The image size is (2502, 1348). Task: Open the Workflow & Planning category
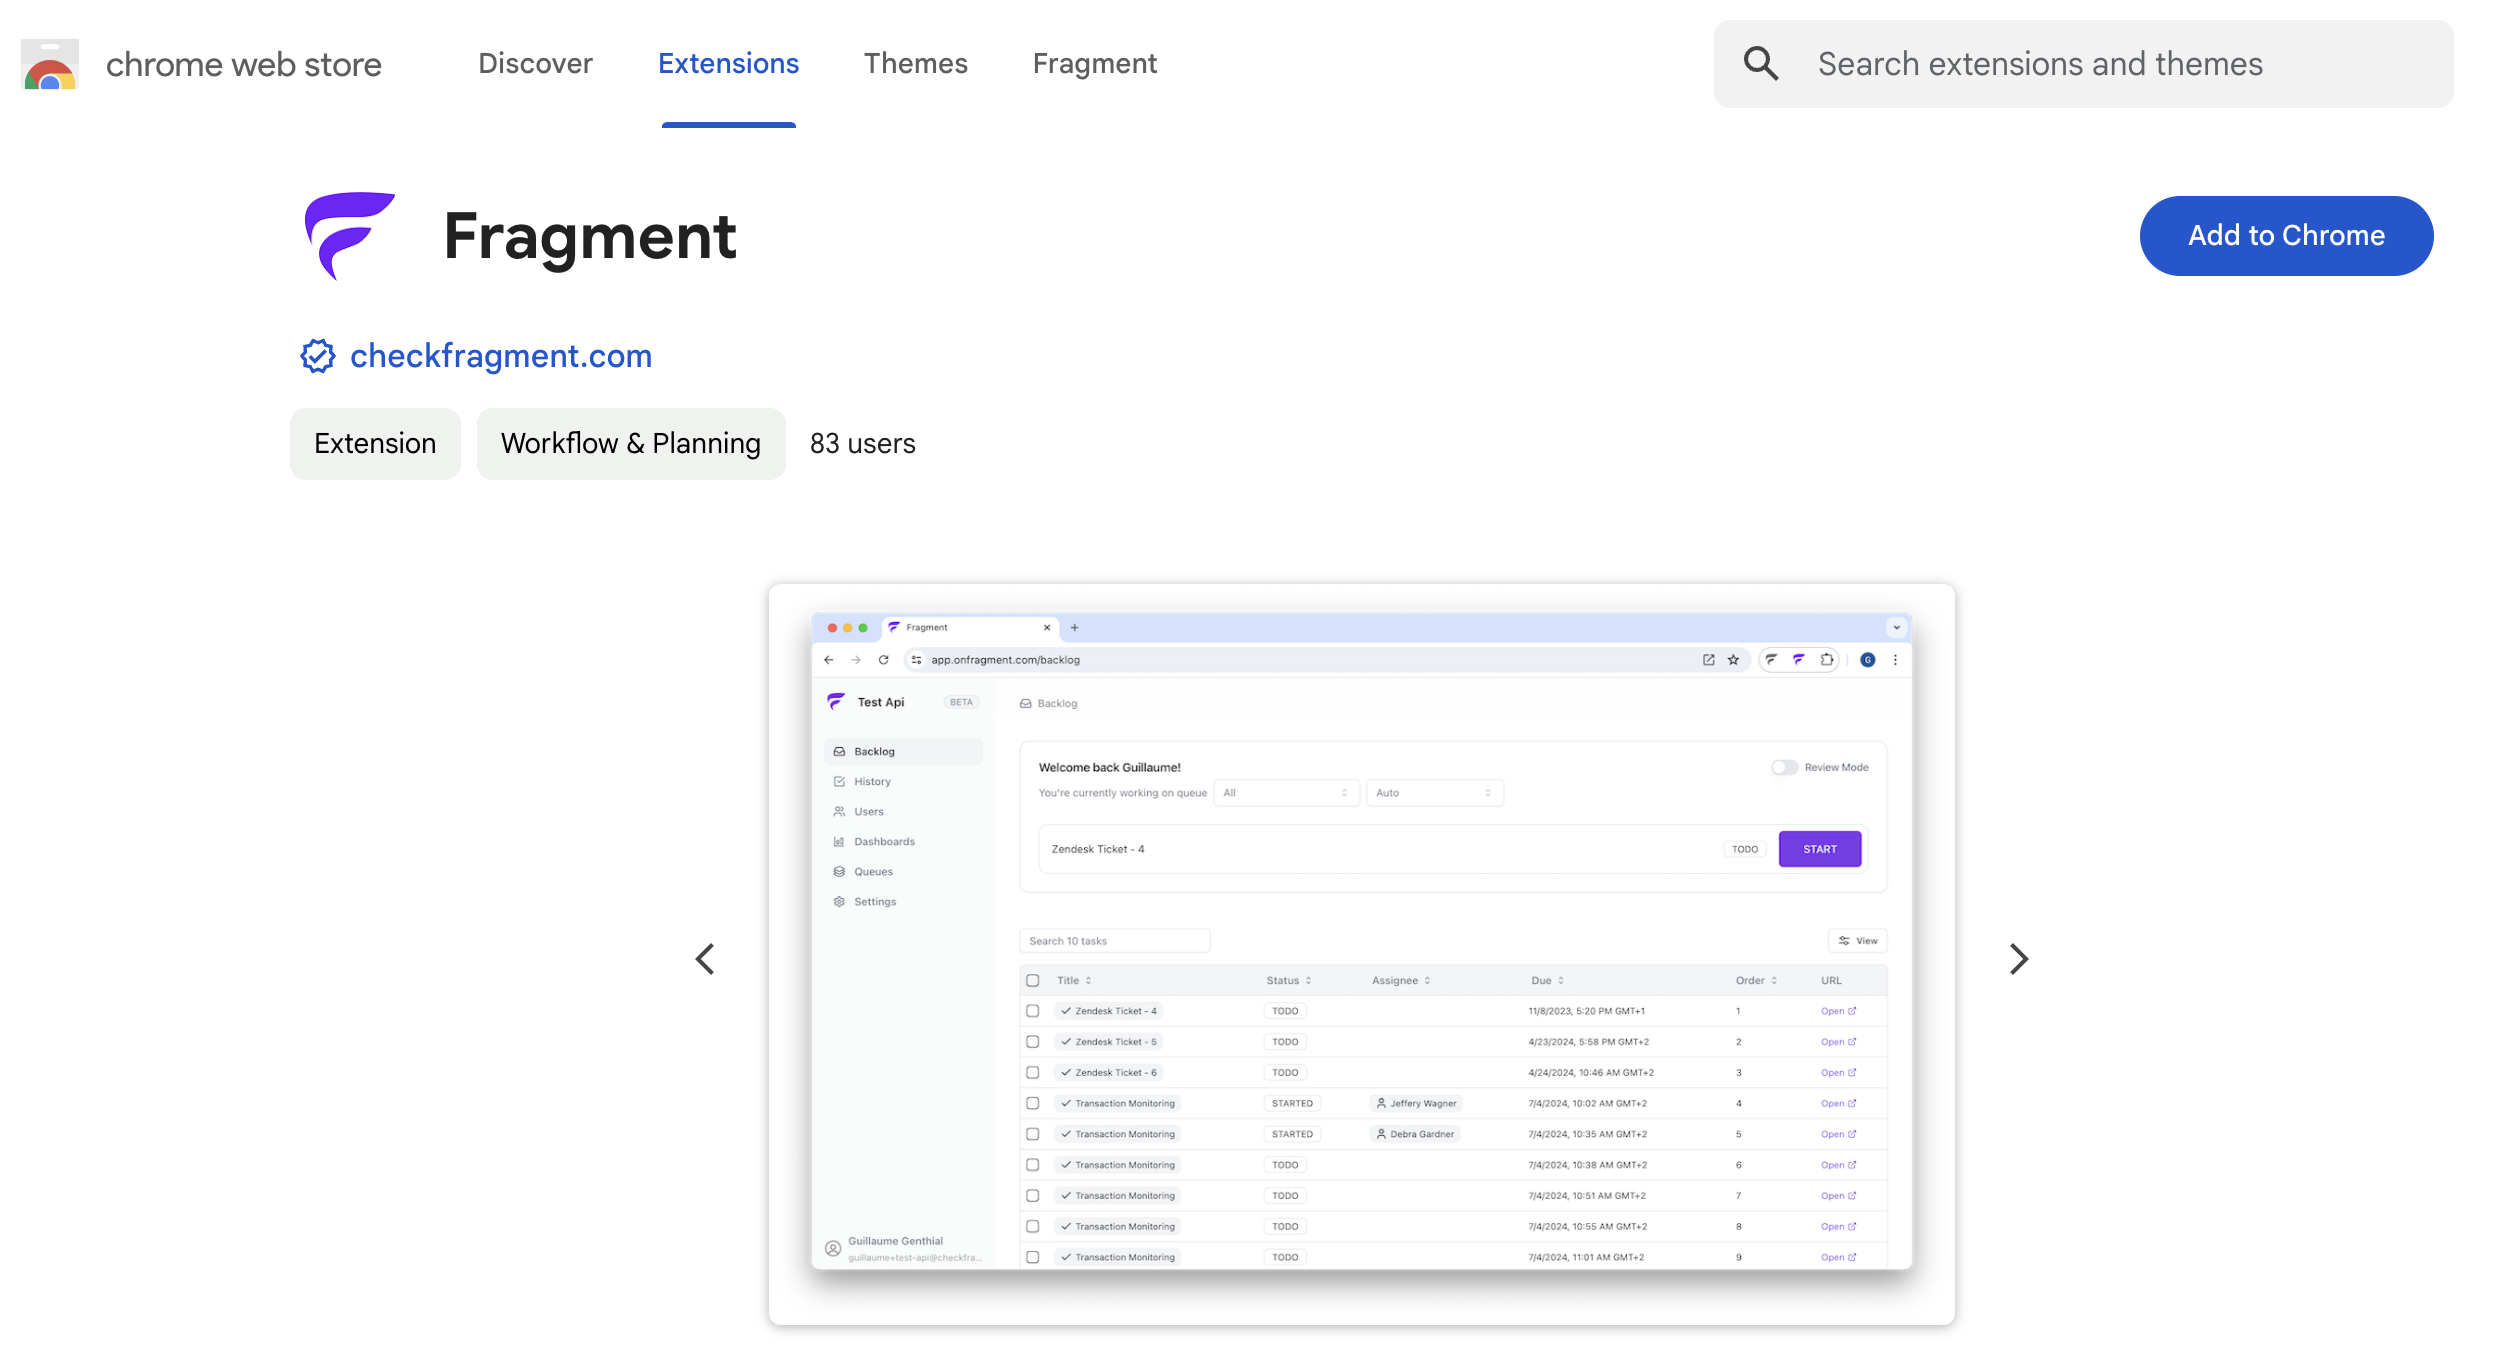coord(631,444)
